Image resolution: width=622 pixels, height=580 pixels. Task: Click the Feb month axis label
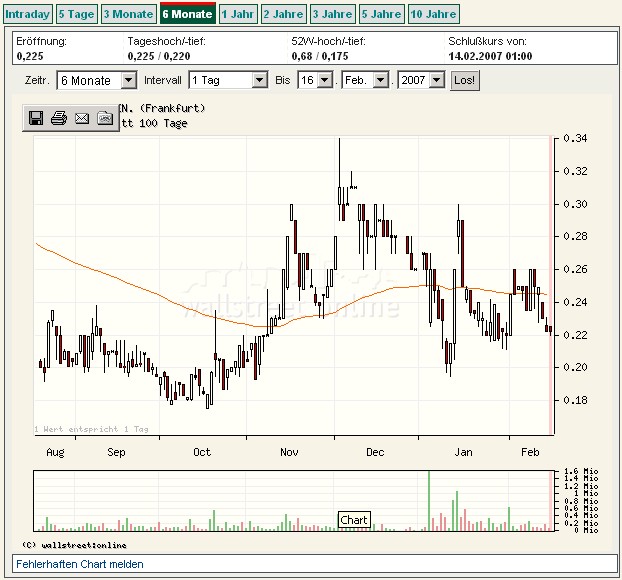click(530, 452)
